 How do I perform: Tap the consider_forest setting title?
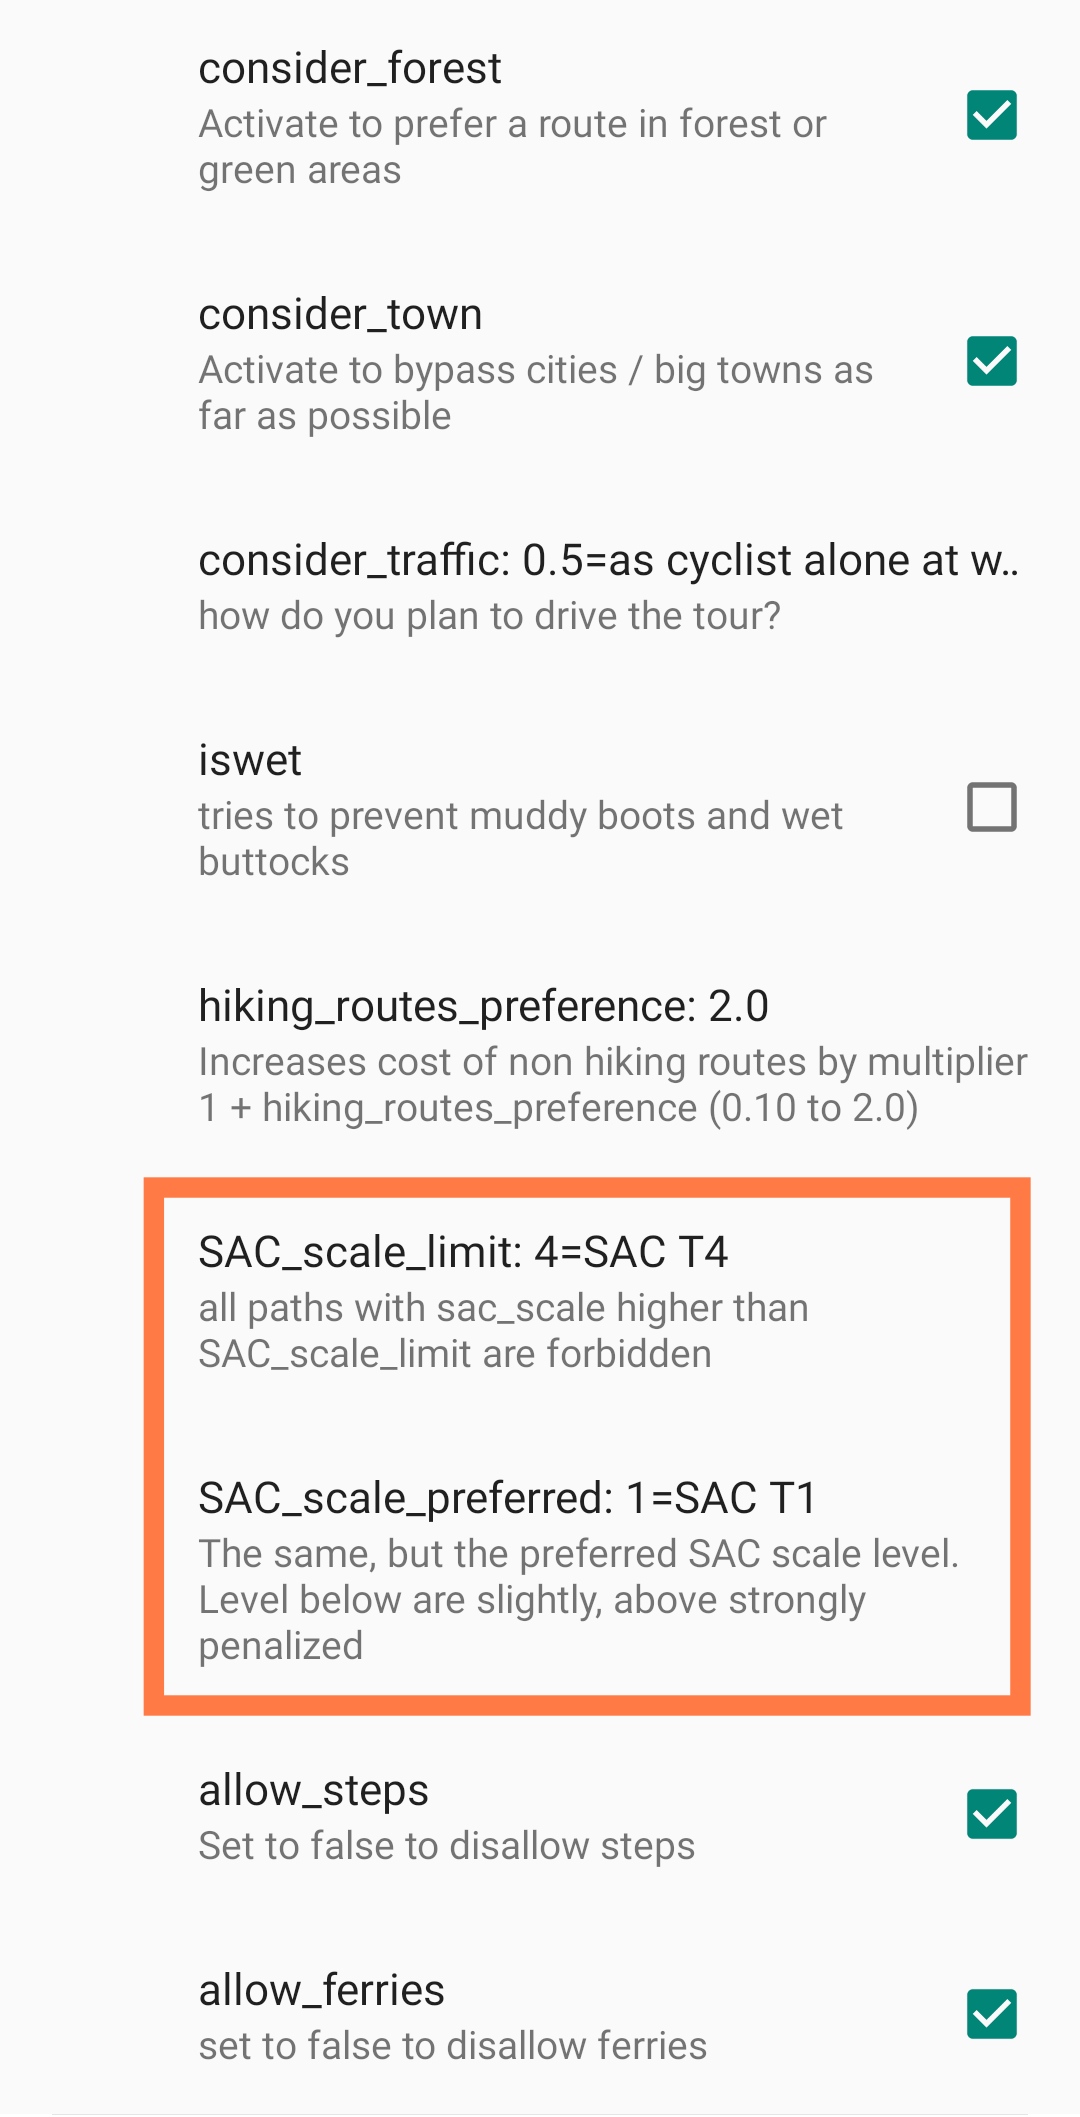pyautogui.click(x=350, y=69)
